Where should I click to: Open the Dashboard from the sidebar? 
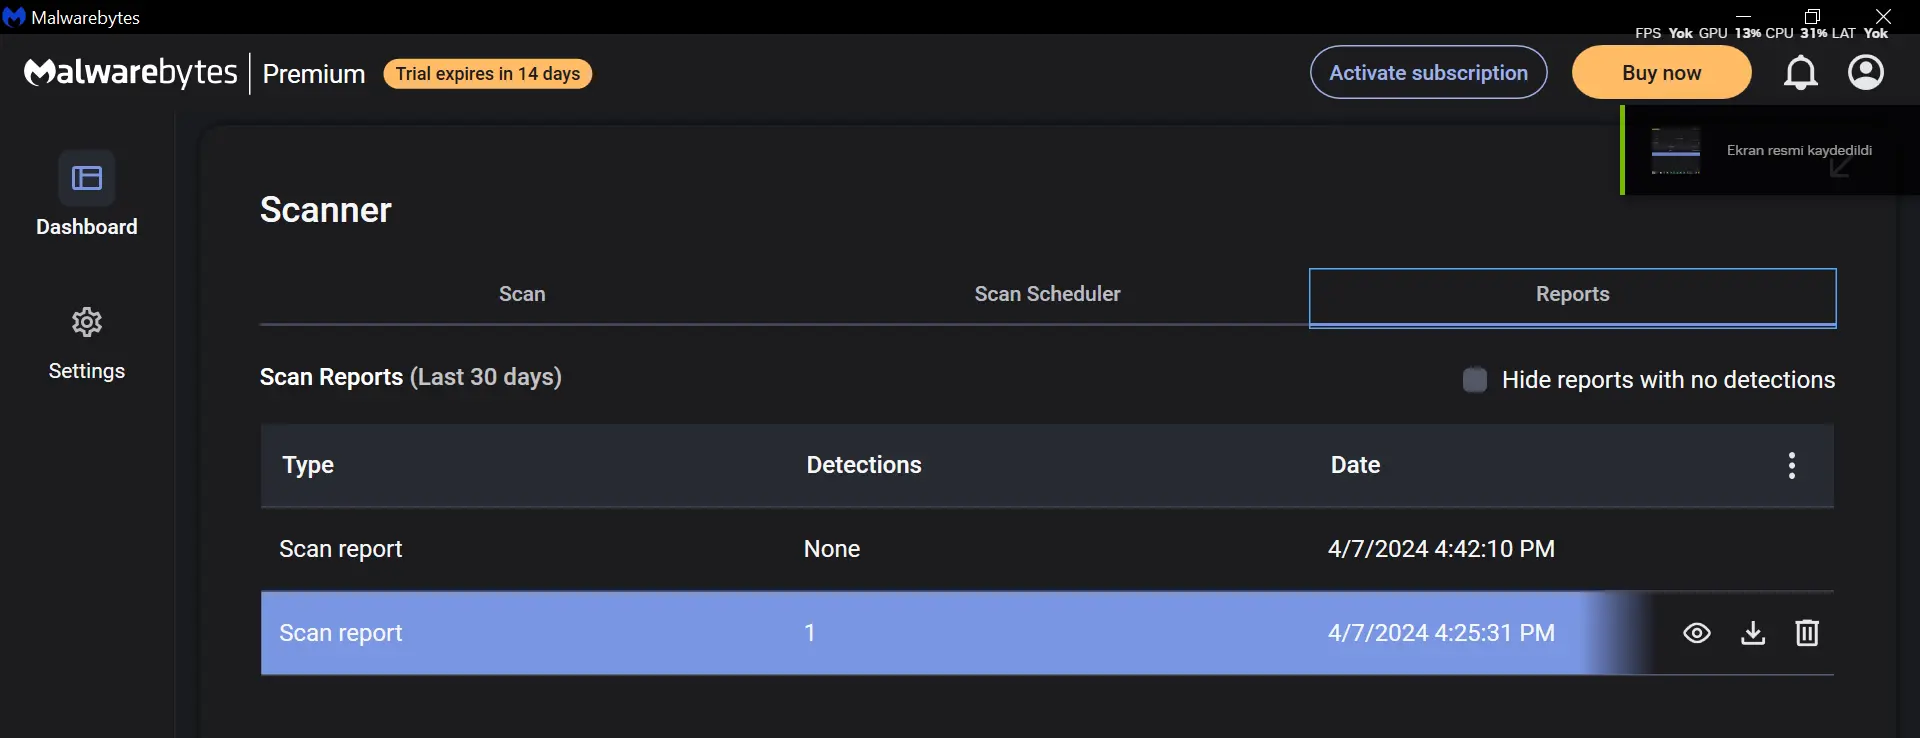[x=87, y=194]
